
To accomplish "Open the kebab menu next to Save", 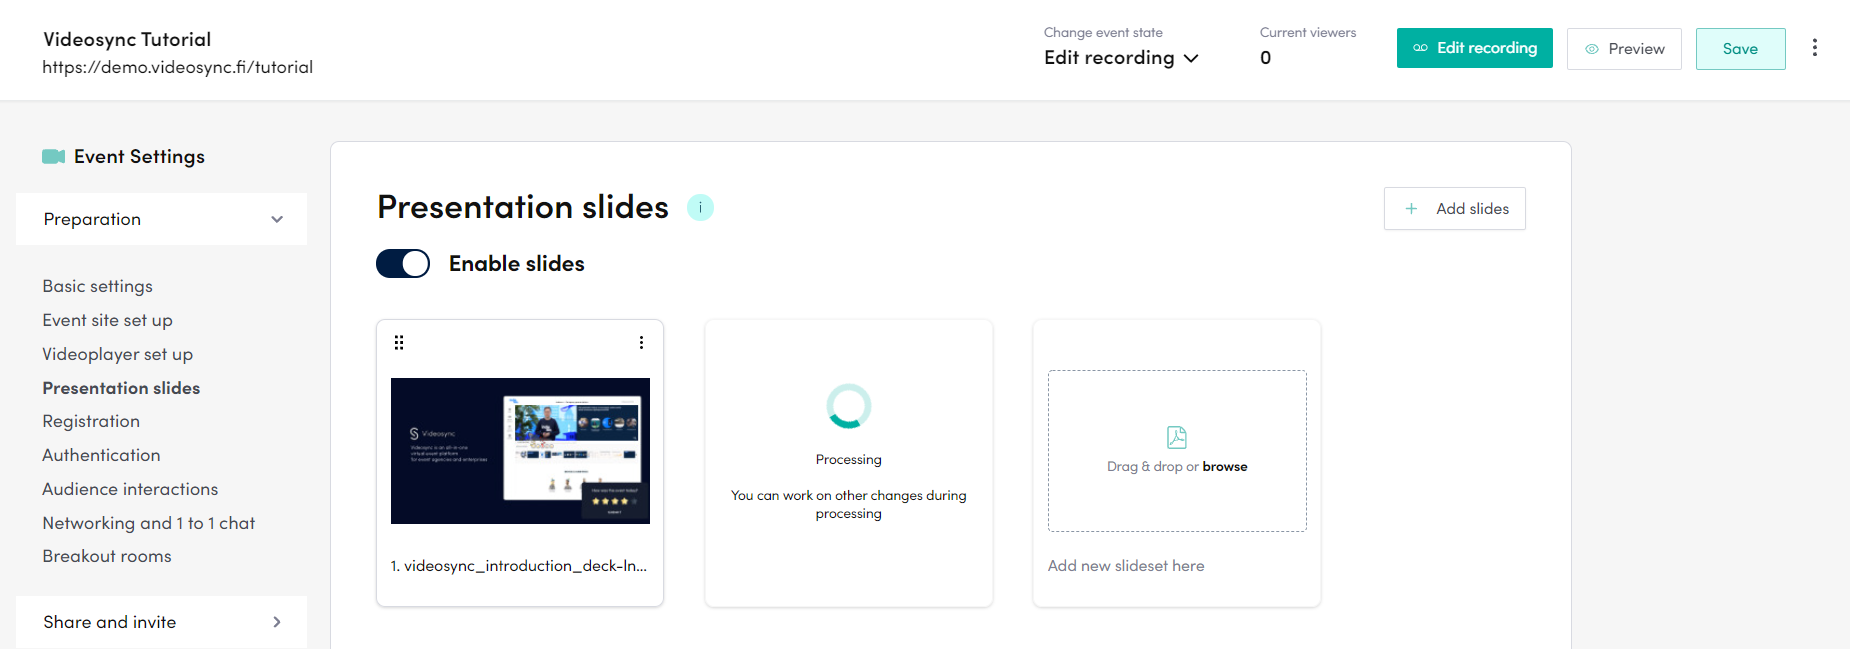I will [x=1815, y=46].
